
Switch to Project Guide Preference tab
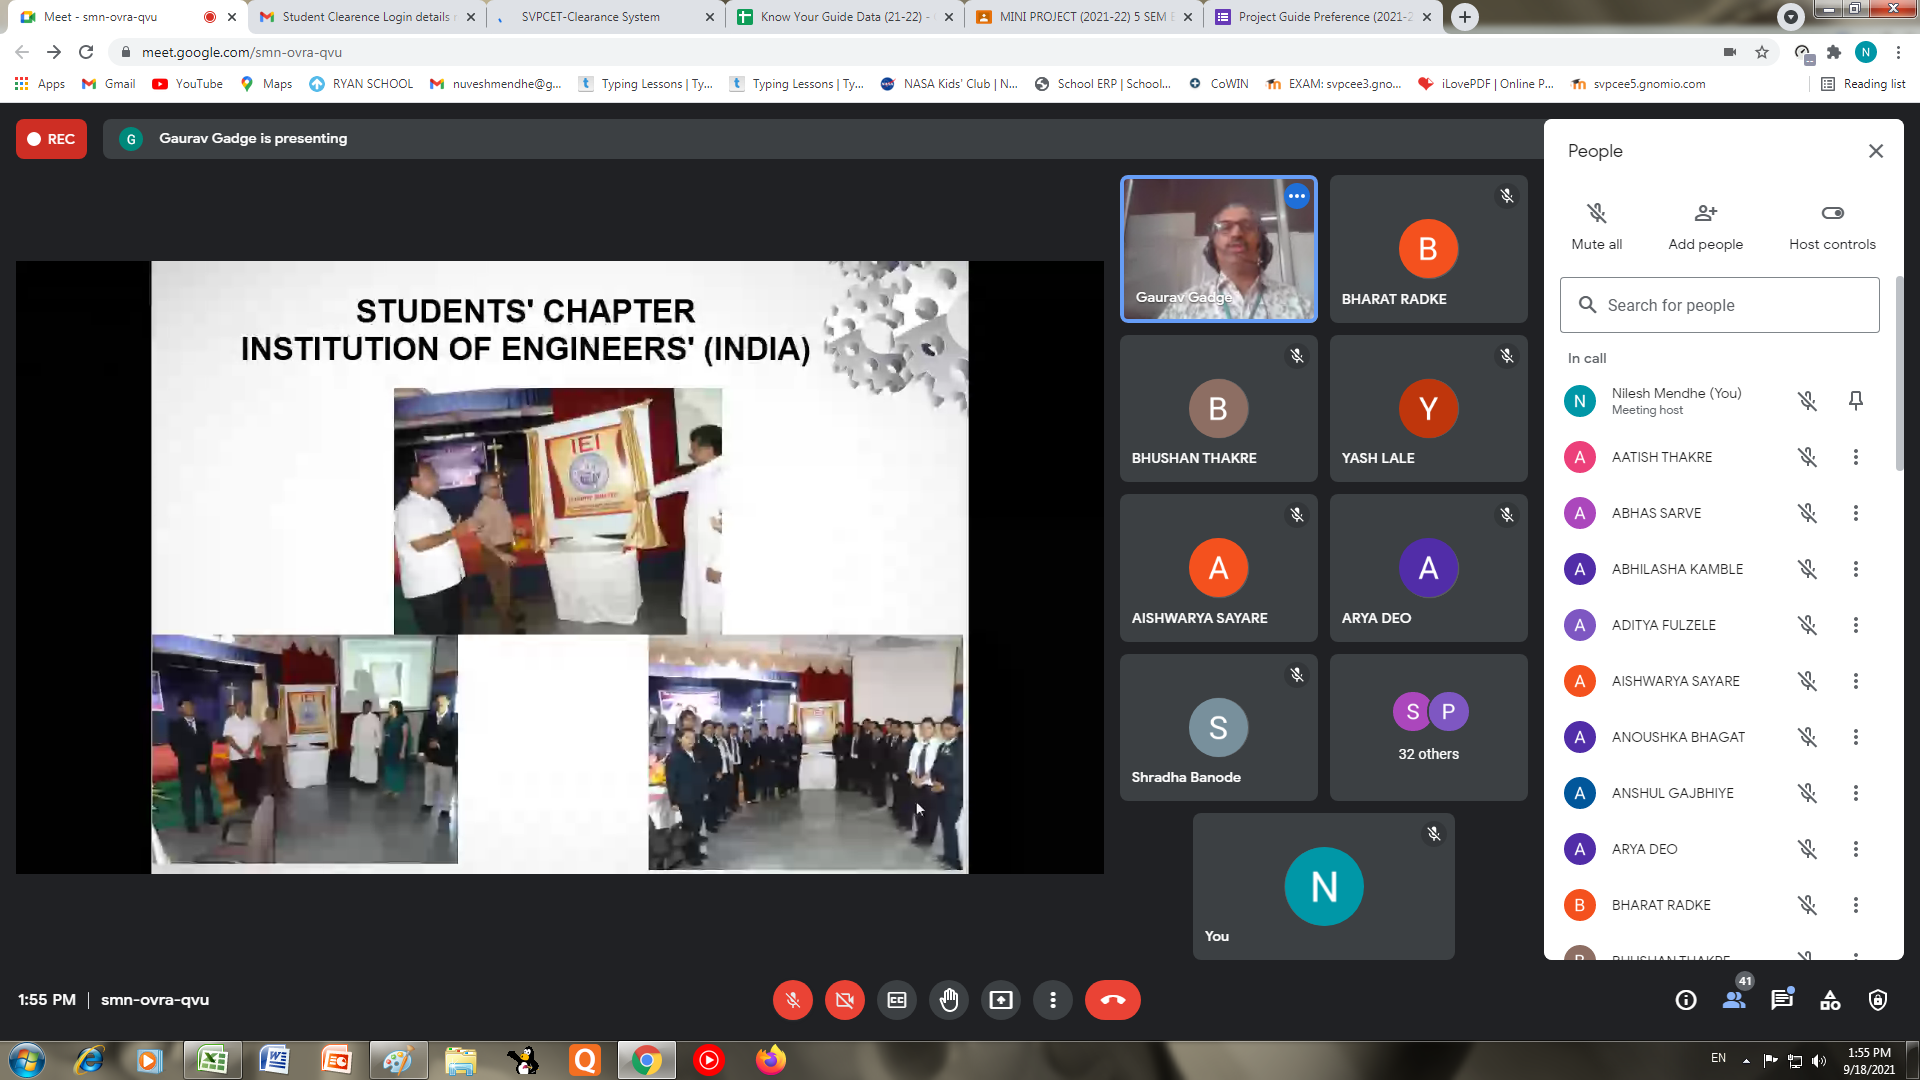(x=1322, y=17)
